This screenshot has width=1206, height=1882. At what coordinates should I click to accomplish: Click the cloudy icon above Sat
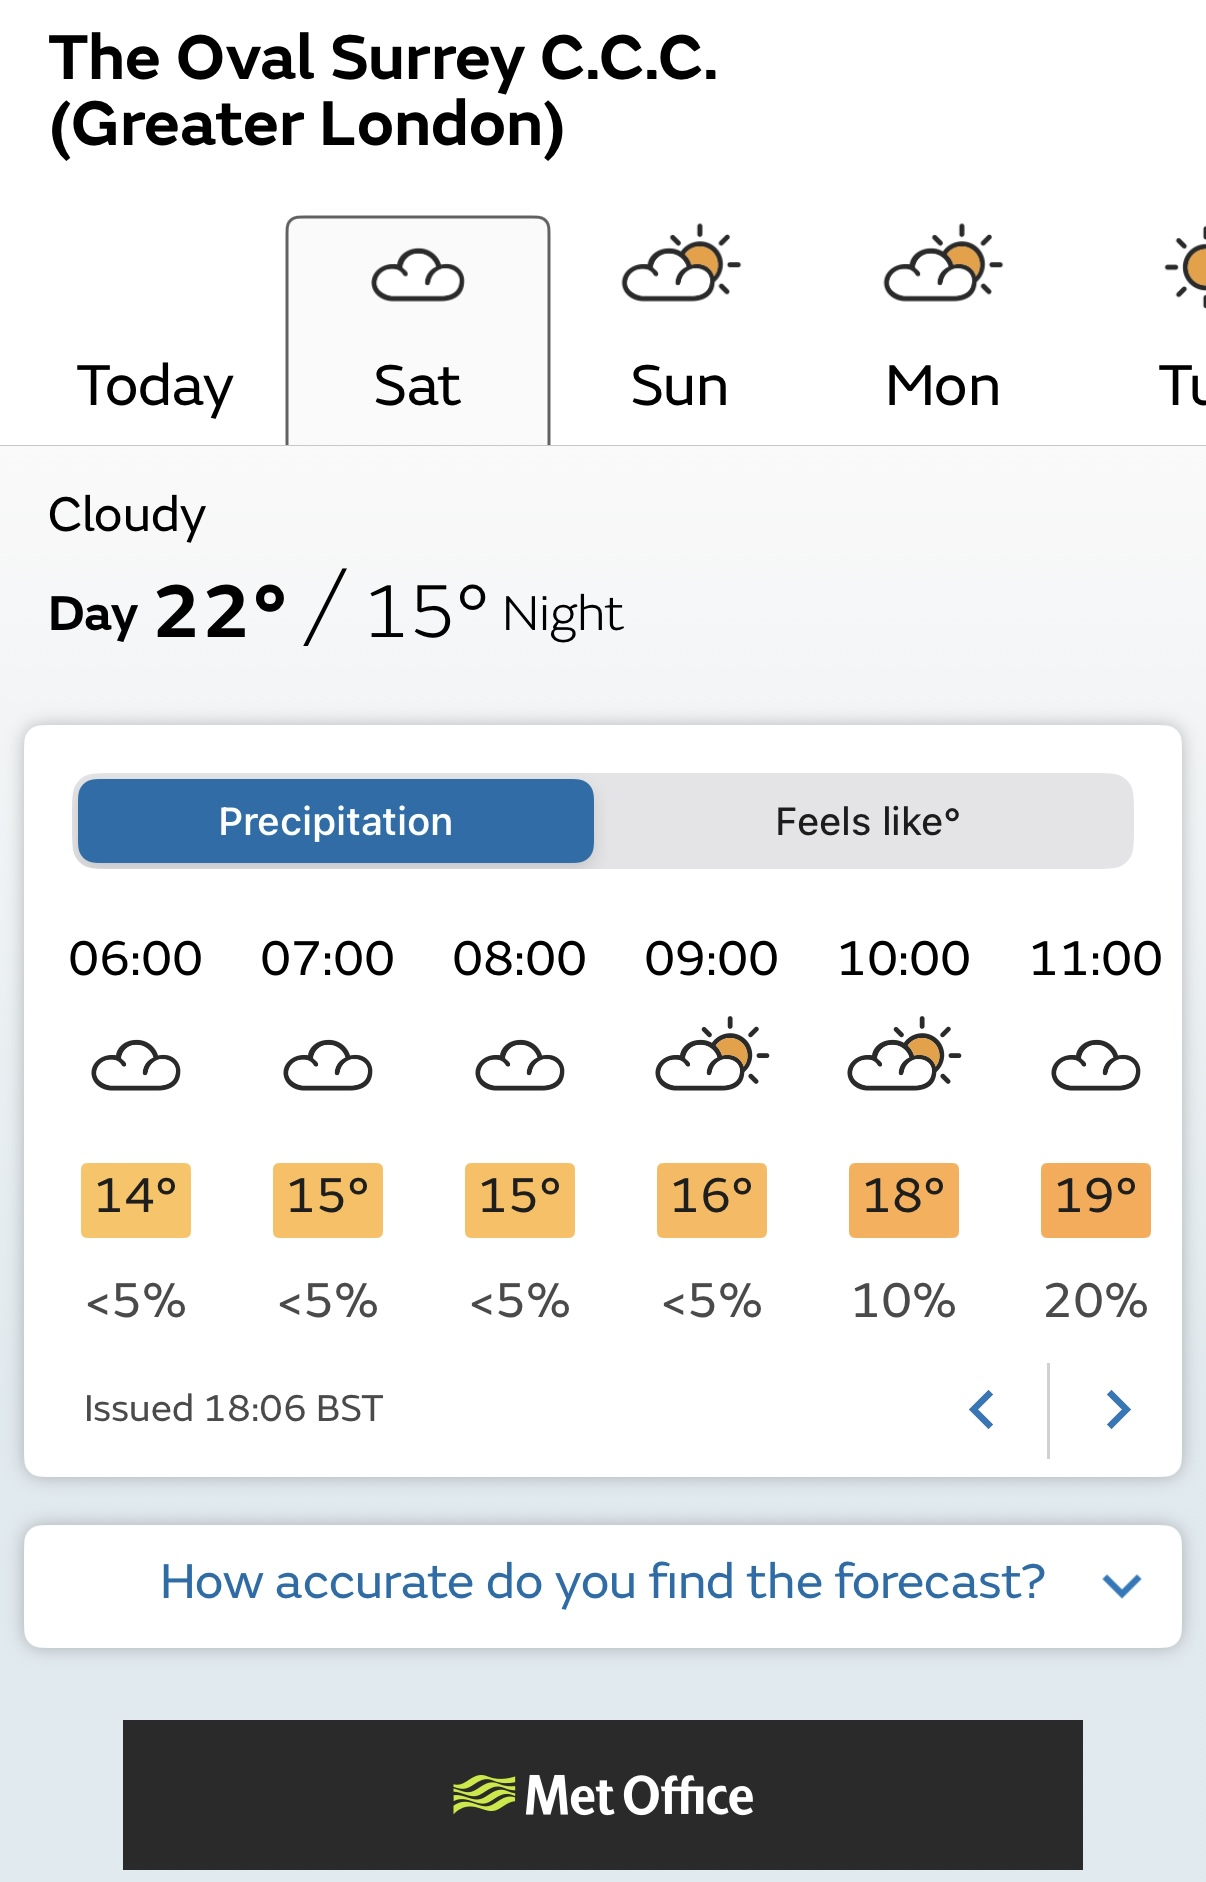418,276
